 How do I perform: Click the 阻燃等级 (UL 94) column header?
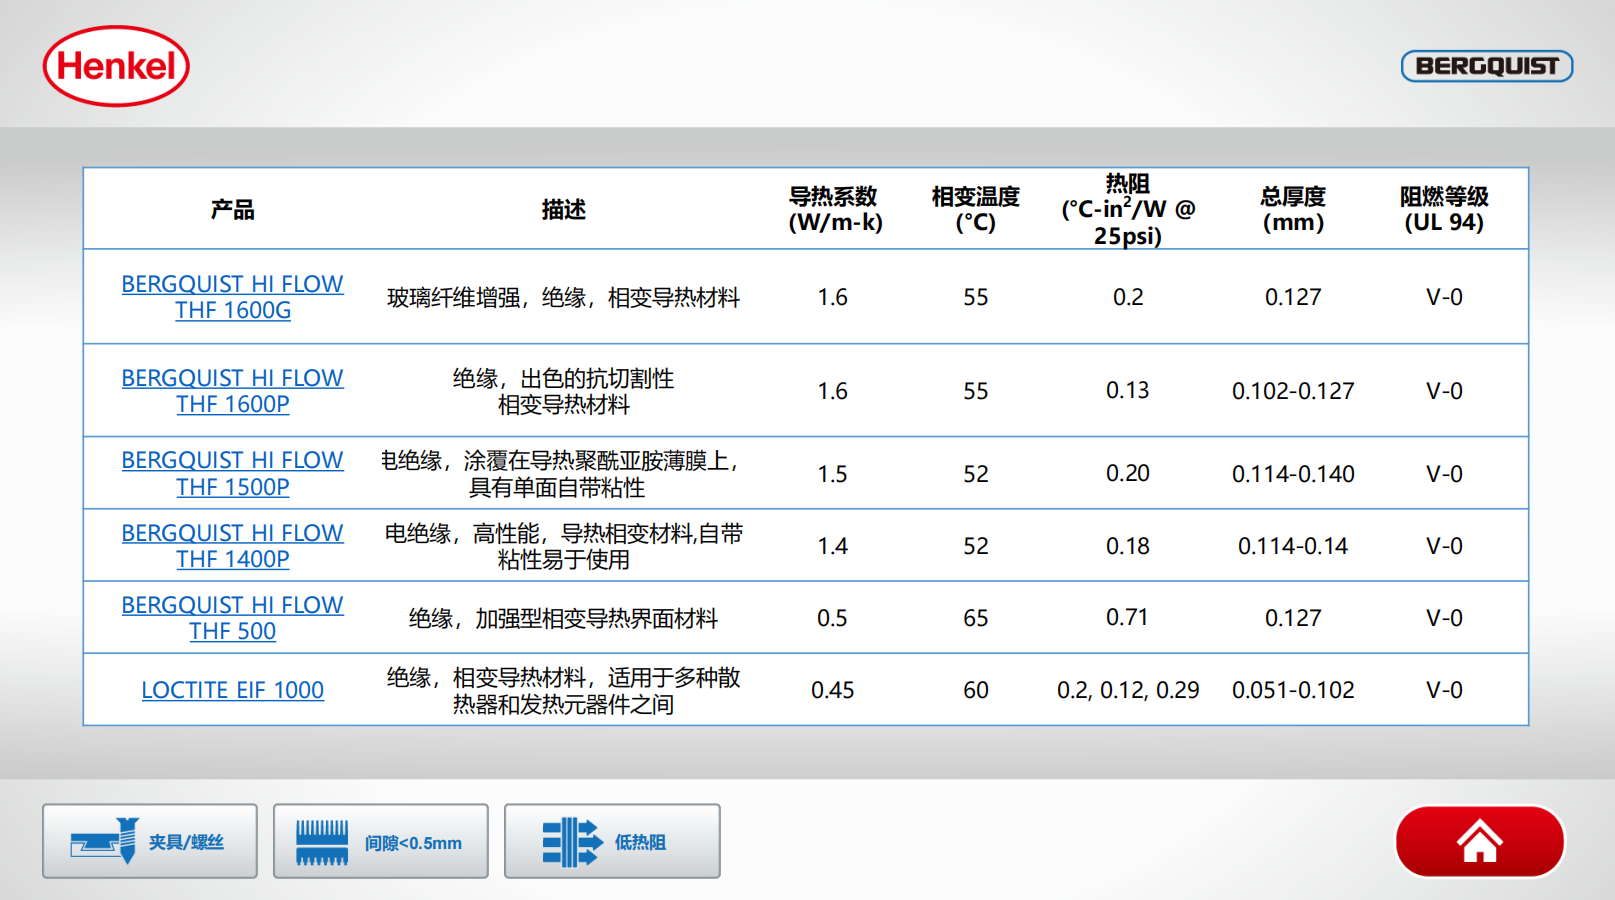[x=1443, y=209]
